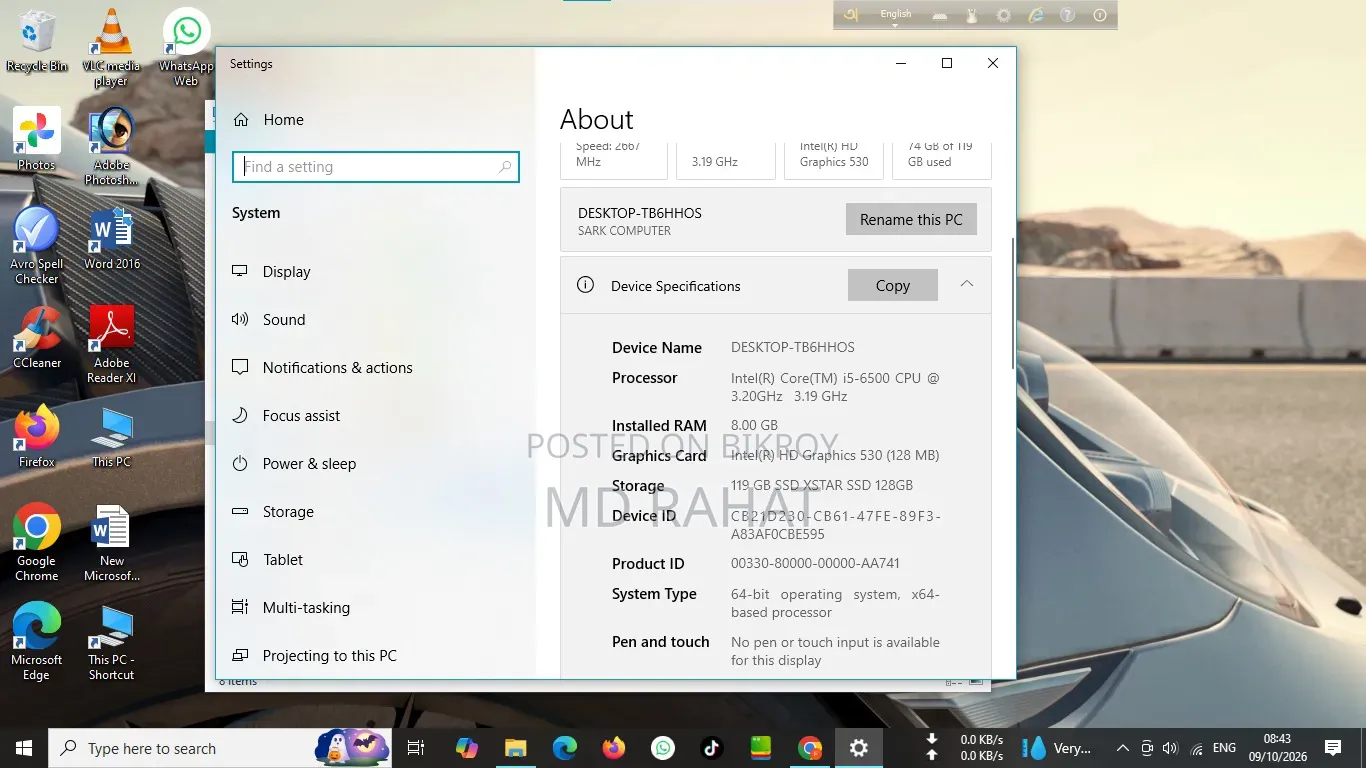
Task: Open the Avro on-screen keyboard layout viewer
Action: pyautogui.click(x=940, y=15)
